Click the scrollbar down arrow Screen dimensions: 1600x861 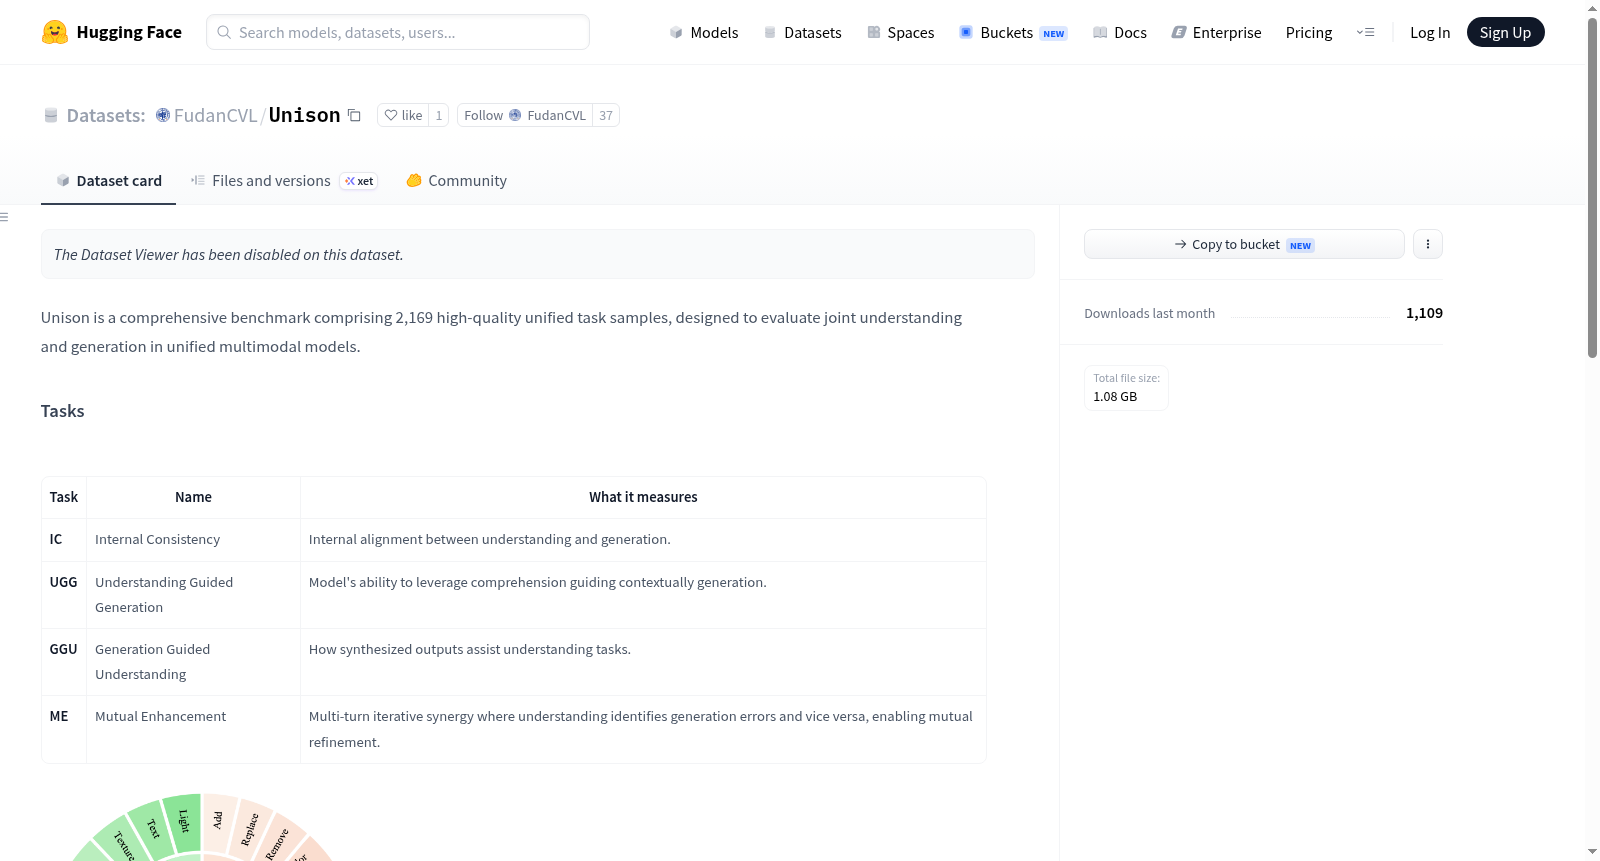[1592, 852]
